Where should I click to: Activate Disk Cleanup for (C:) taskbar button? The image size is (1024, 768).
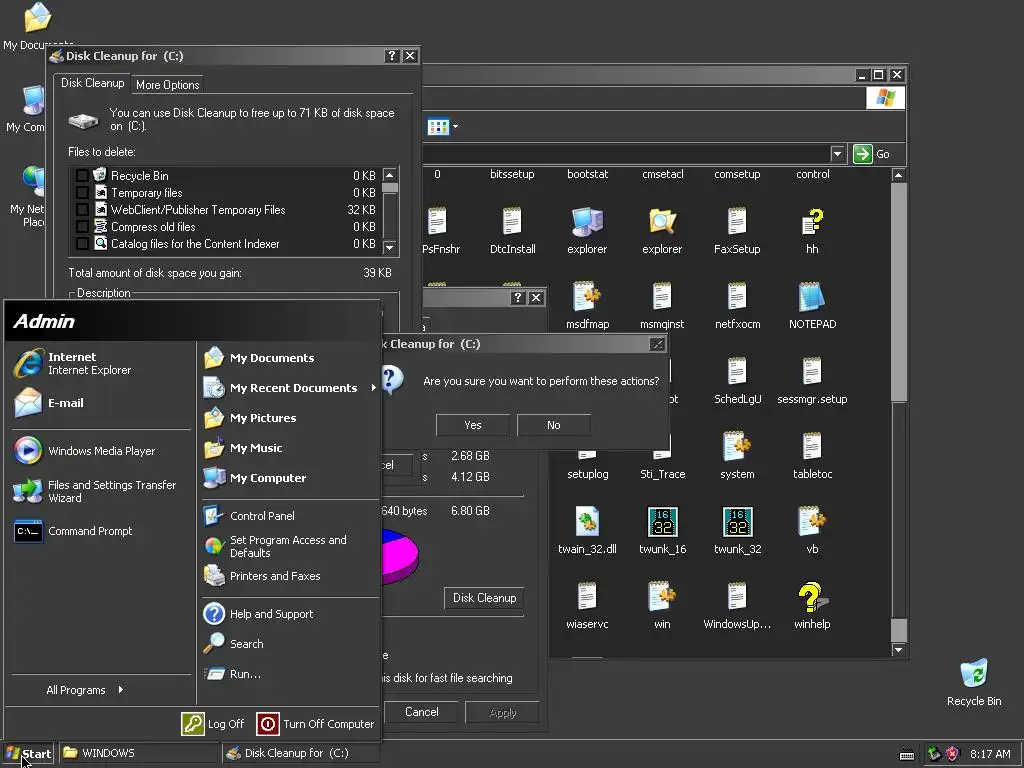point(299,753)
